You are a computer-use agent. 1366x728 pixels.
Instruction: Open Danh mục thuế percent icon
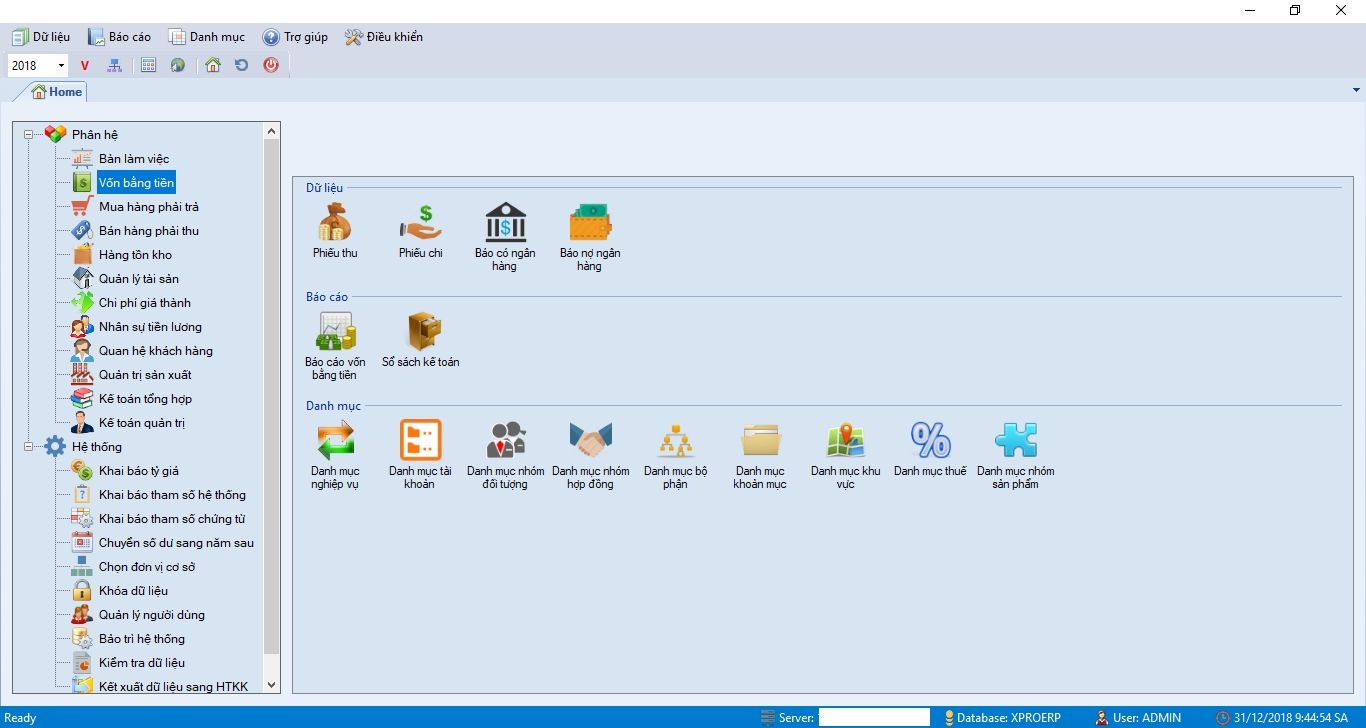tap(930, 449)
